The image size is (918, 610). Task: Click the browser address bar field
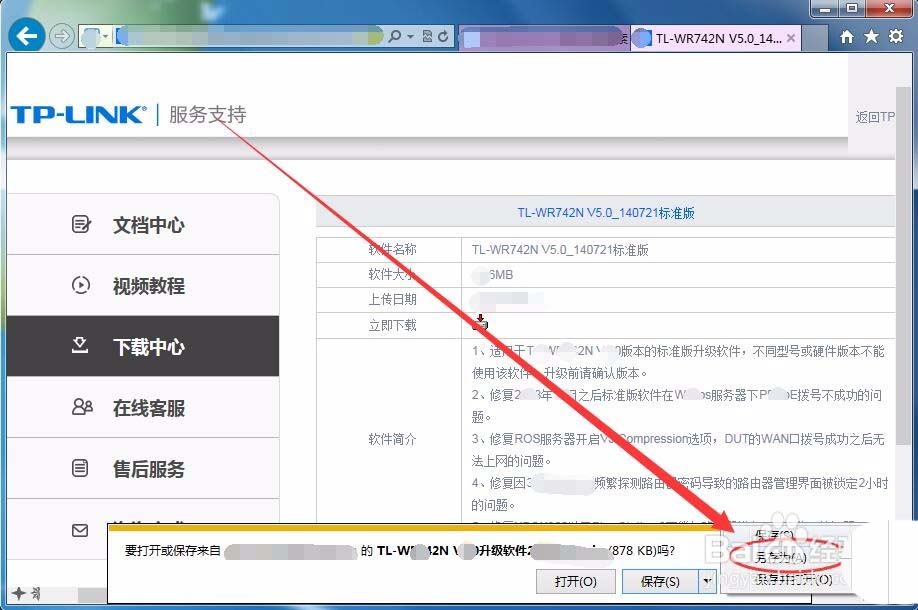(249, 36)
